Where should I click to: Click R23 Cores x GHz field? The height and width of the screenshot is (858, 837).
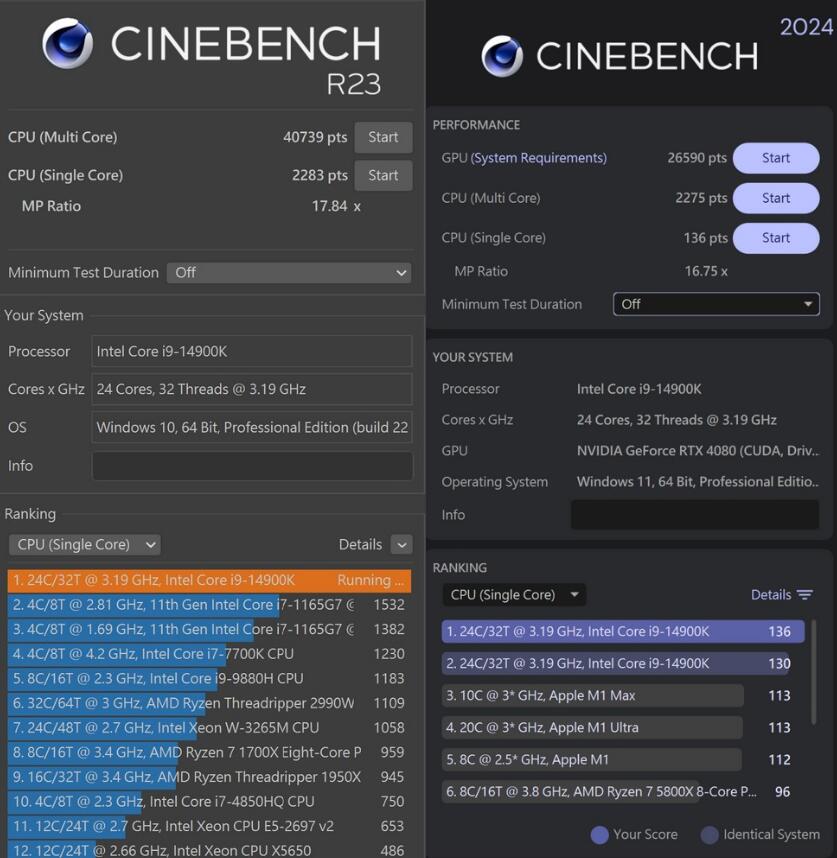click(x=252, y=389)
